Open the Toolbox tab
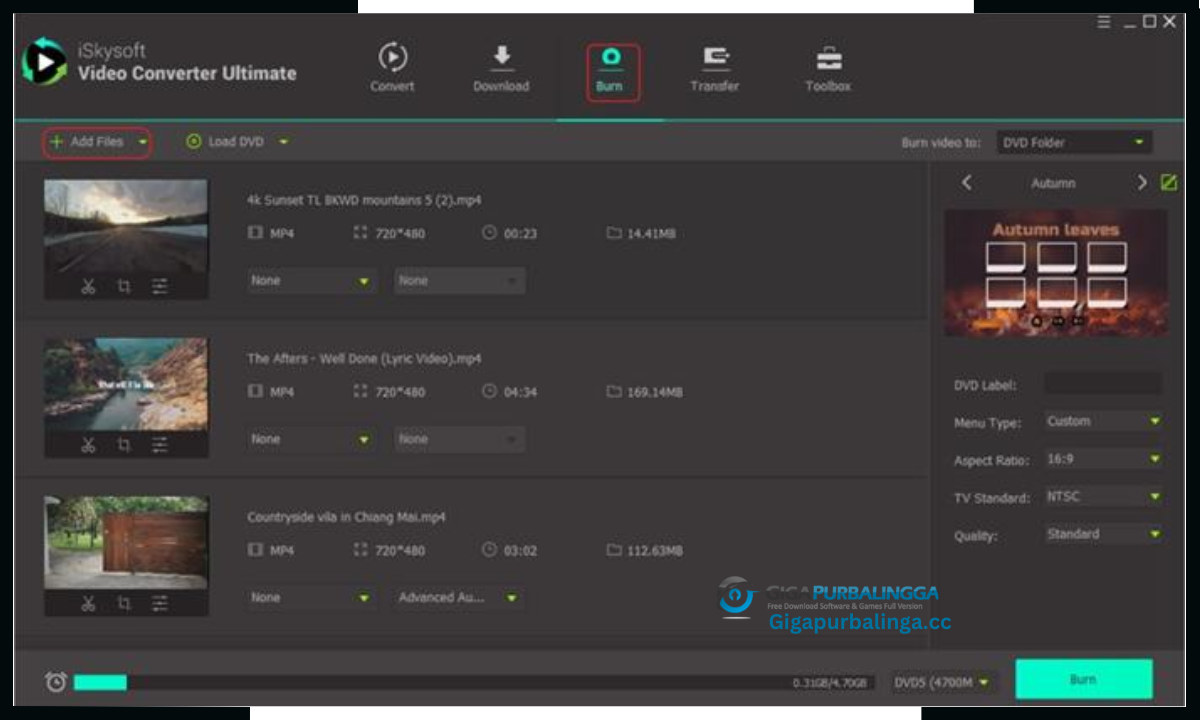1200x720 pixels. click(828, 68)
